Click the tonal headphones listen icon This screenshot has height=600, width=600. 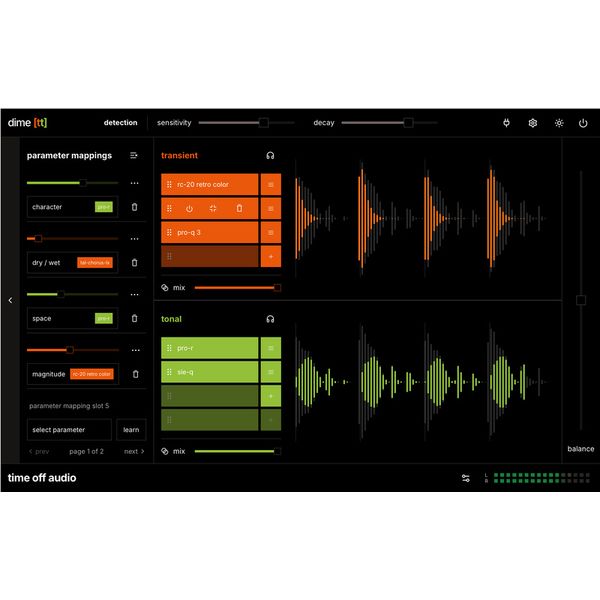point(270,319)
